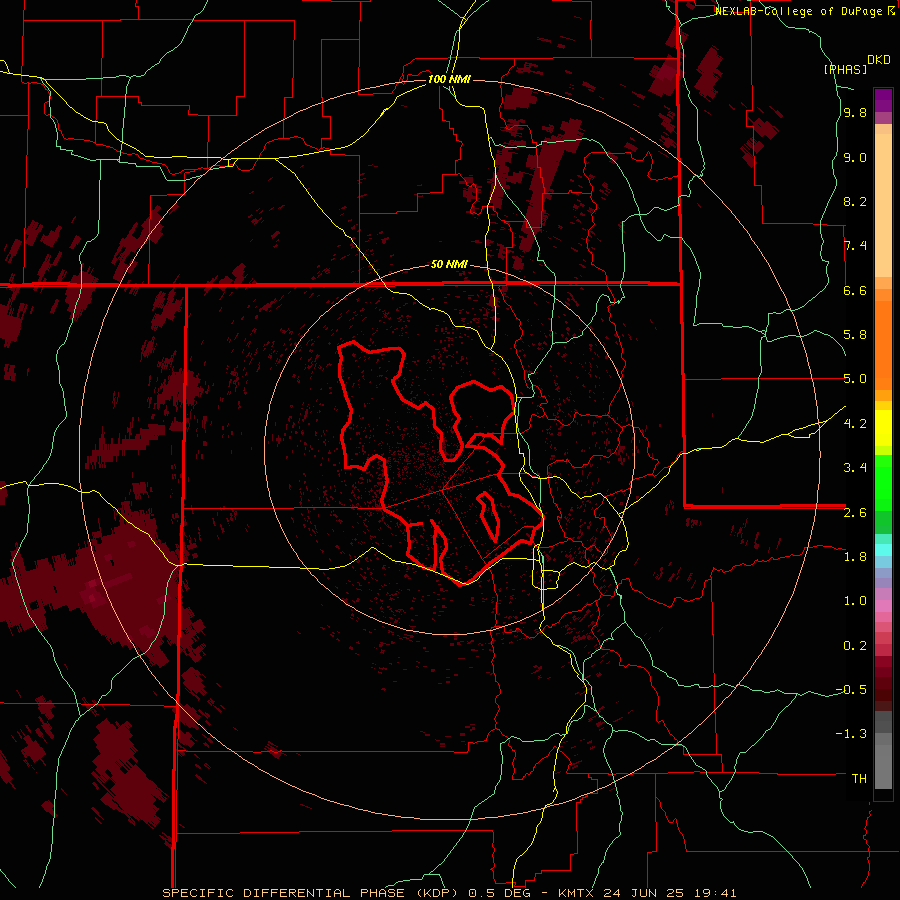Click the 0.2 value on the scale

click(x=855, y=646)
